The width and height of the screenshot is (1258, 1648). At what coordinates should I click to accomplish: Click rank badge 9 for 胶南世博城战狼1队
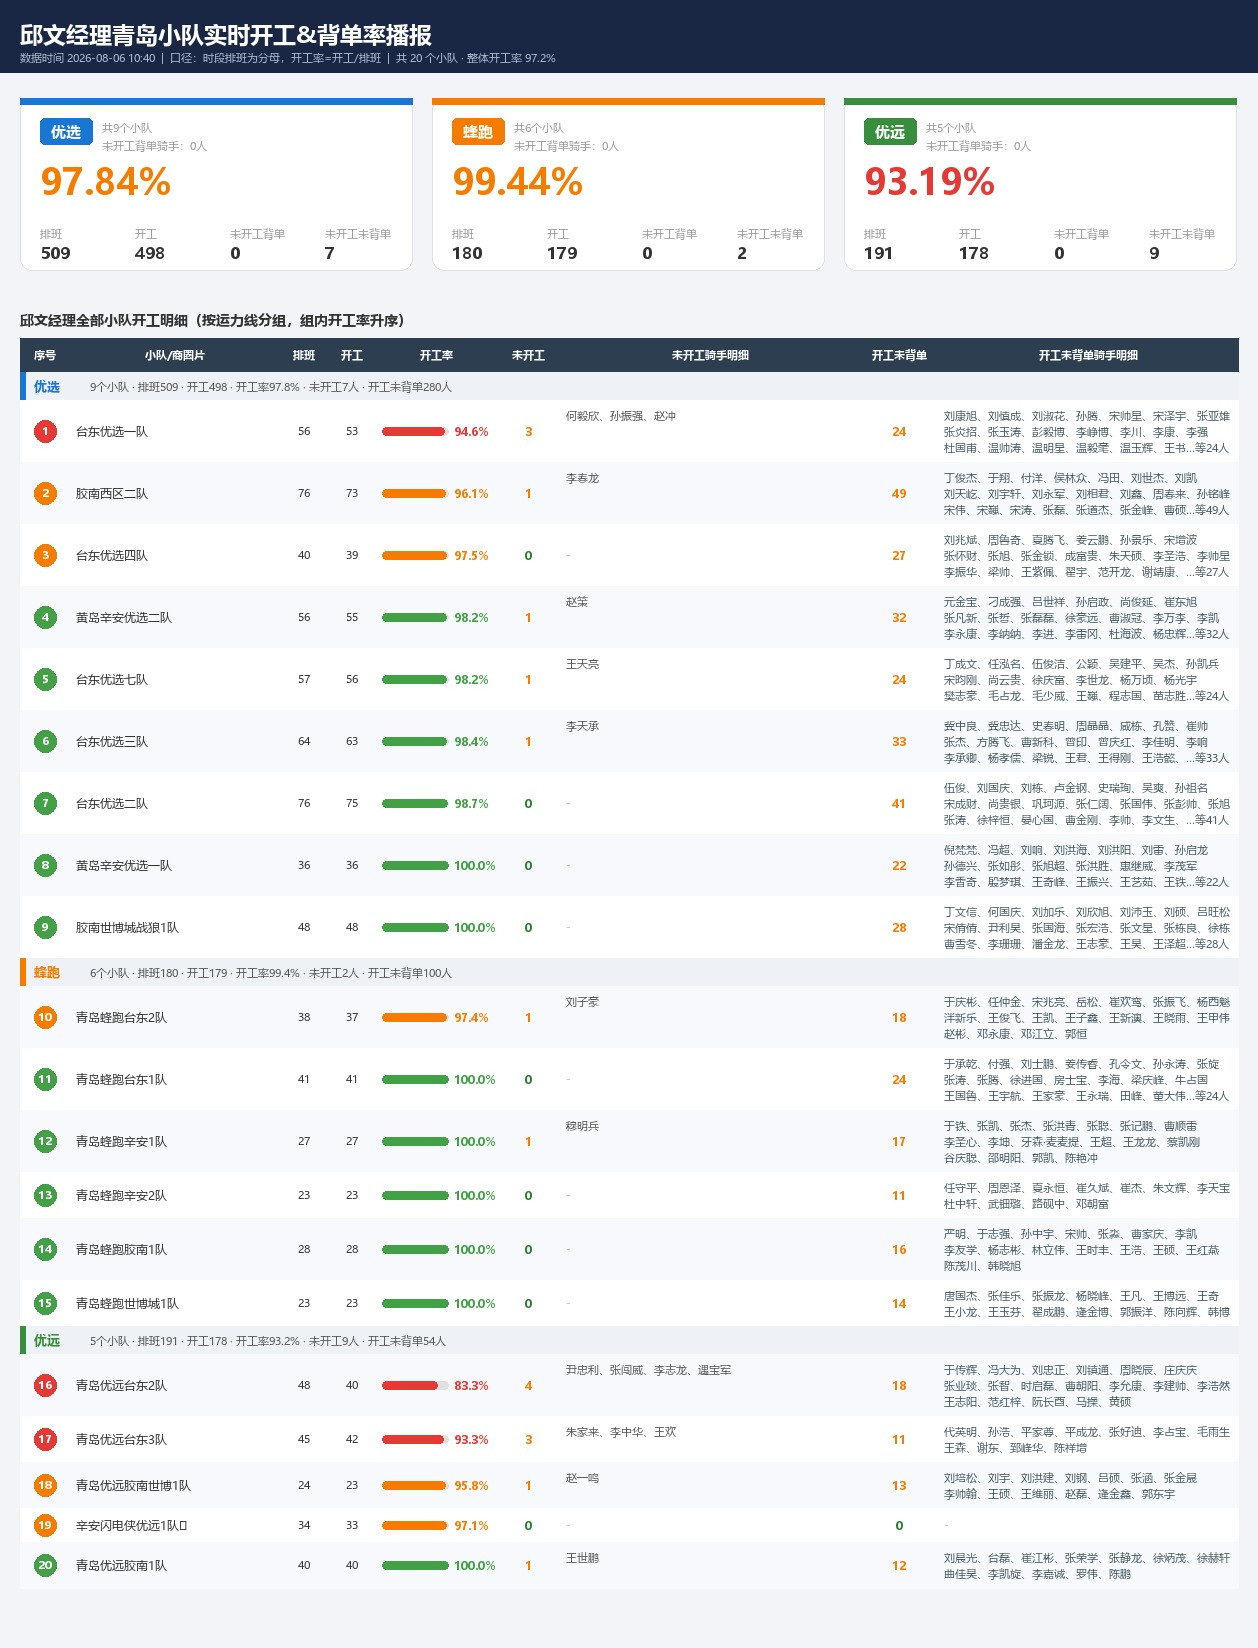pos(45,927)
